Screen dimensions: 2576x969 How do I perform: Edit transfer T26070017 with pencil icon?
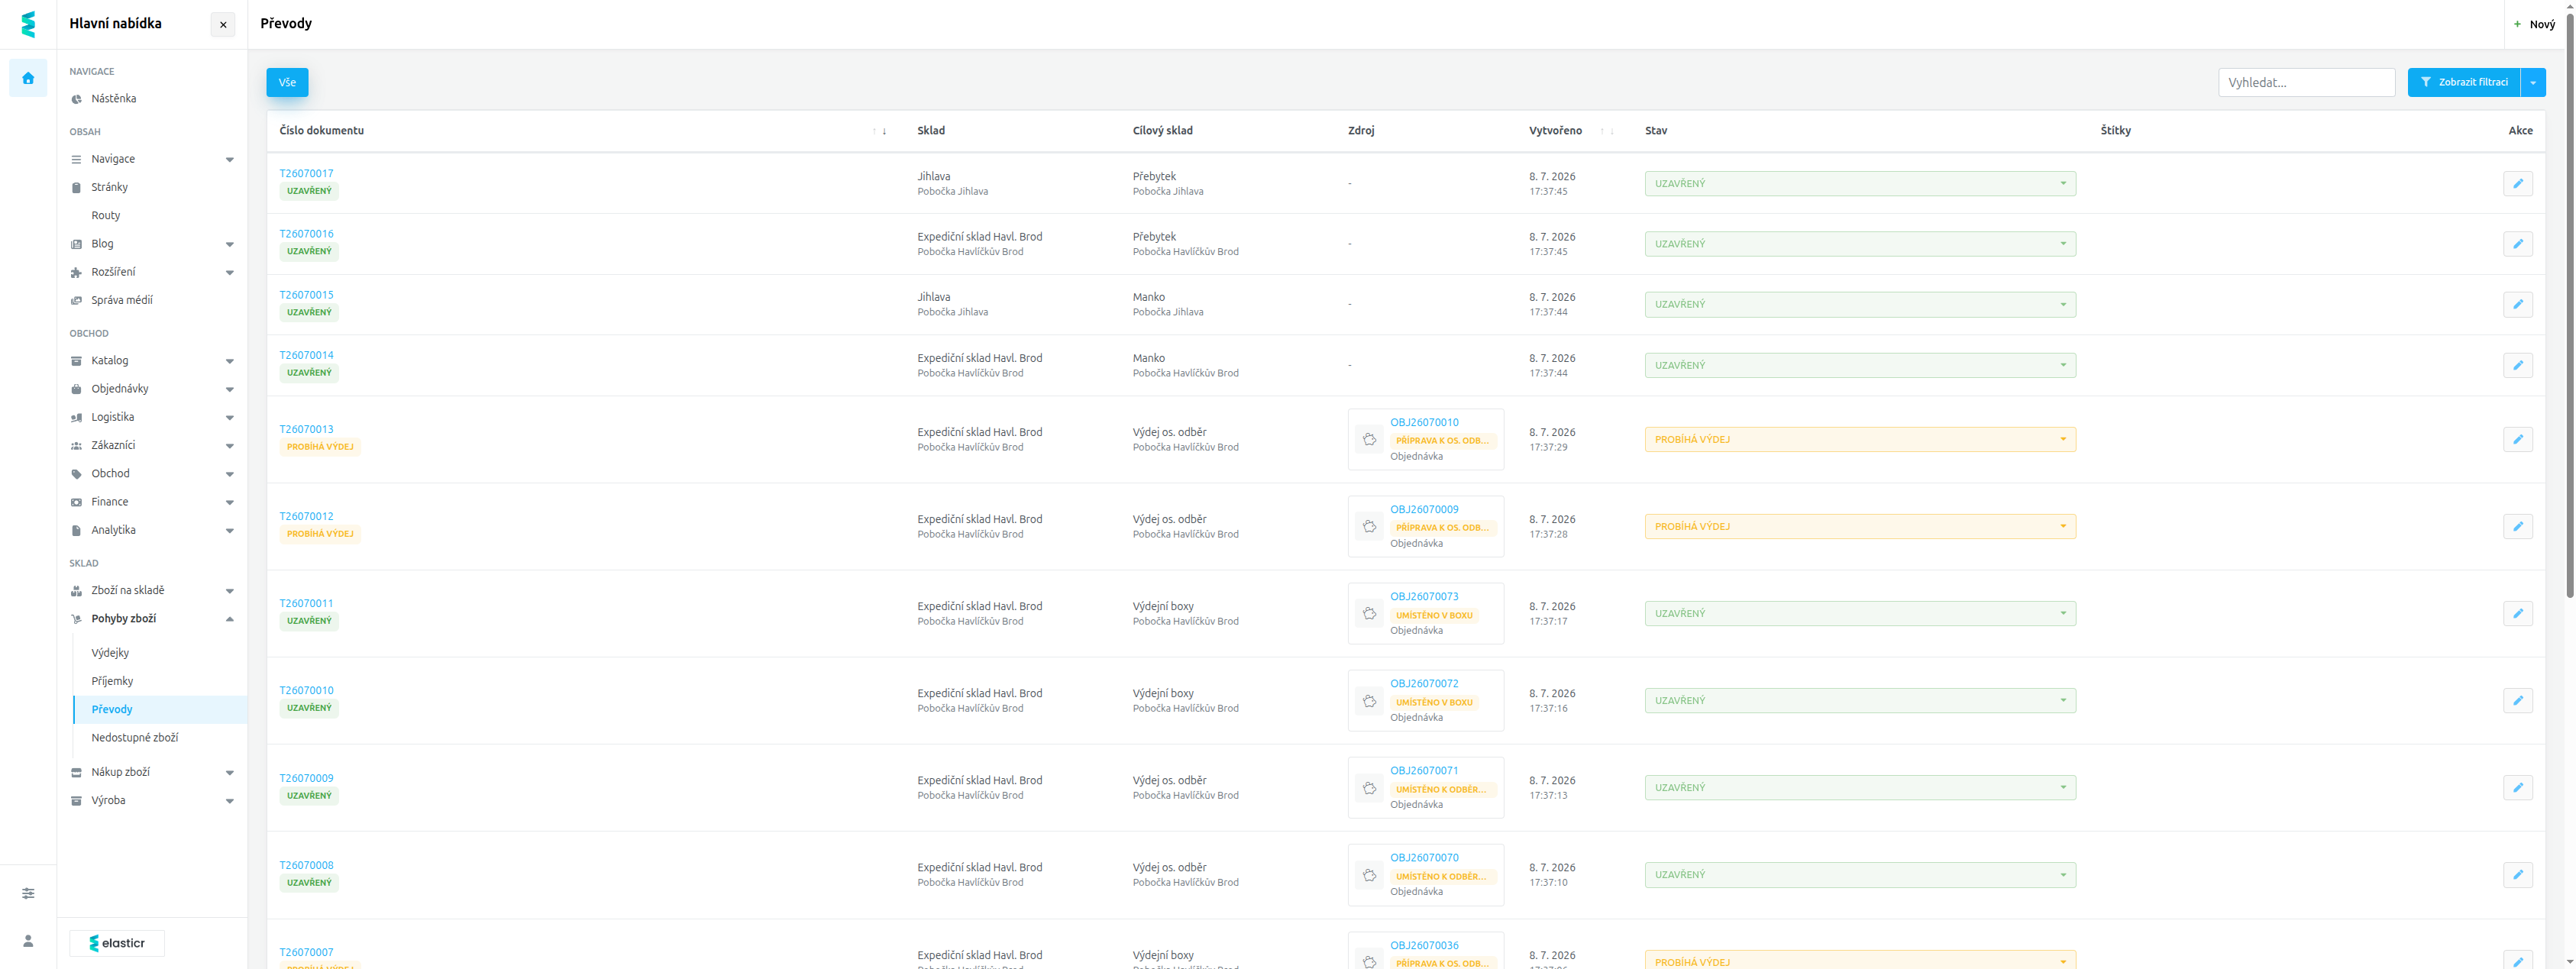pyautogui.click(x=2518, y=184)
